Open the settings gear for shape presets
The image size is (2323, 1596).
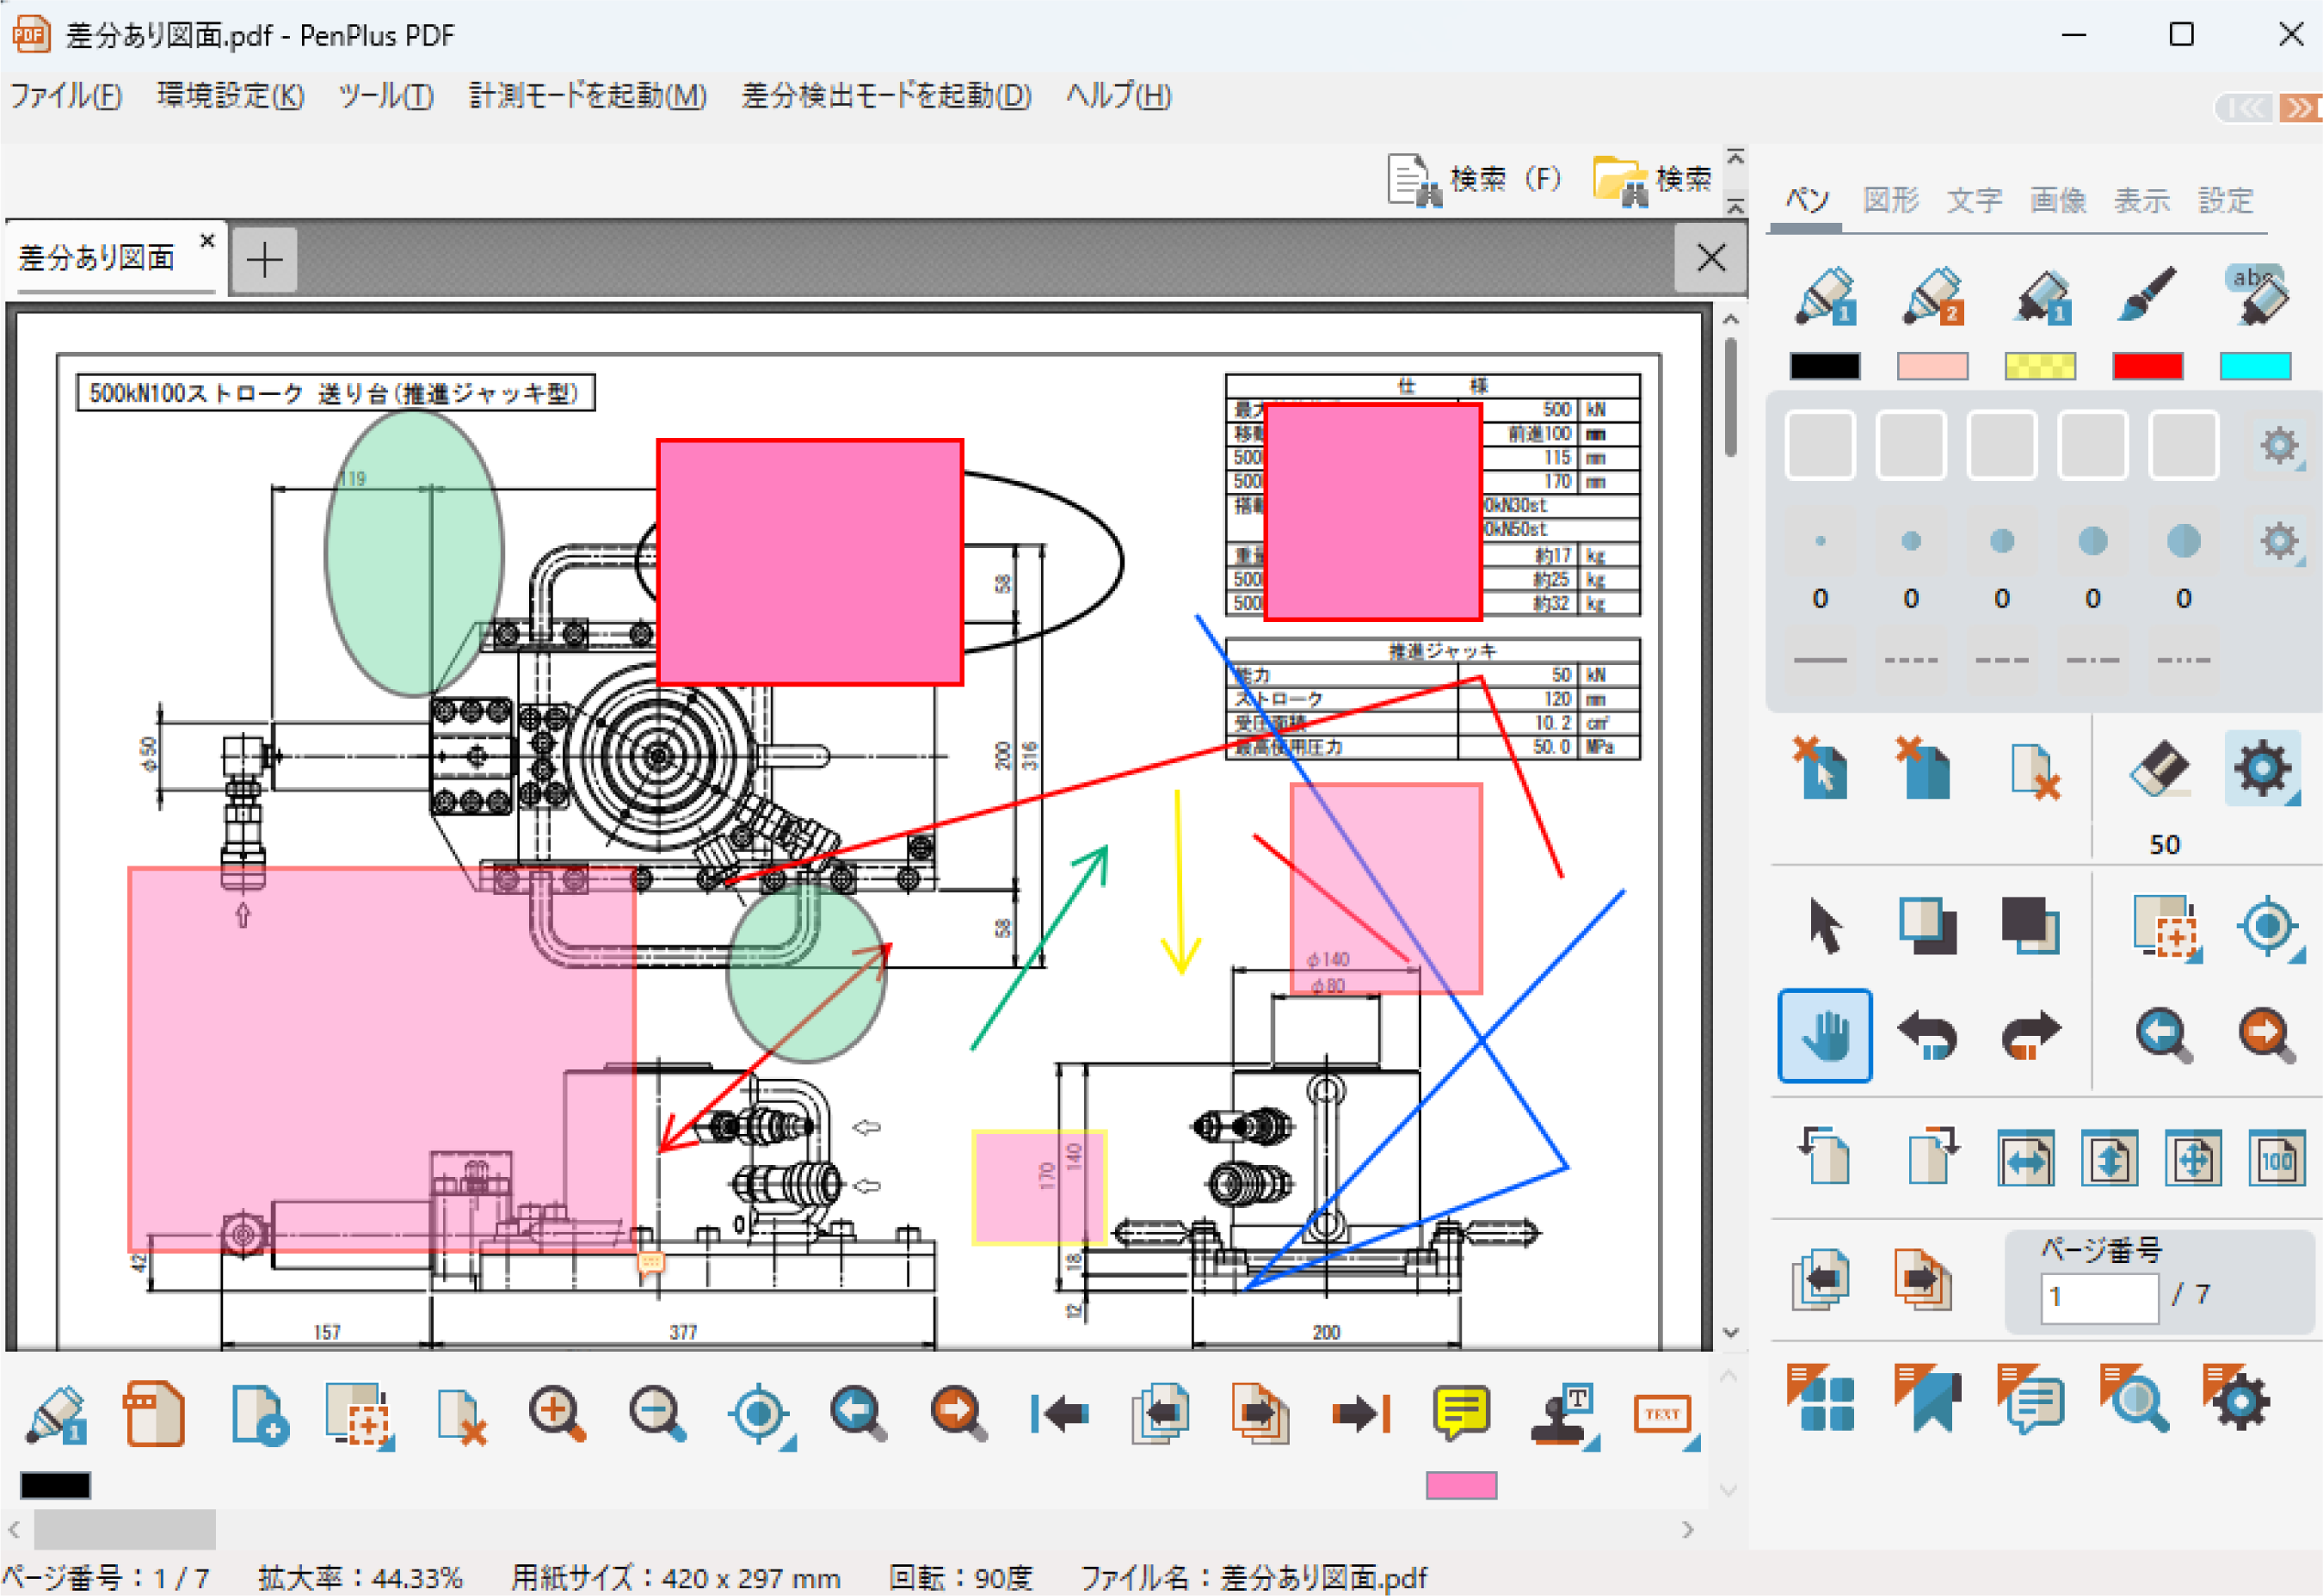tap(2278, 445)
